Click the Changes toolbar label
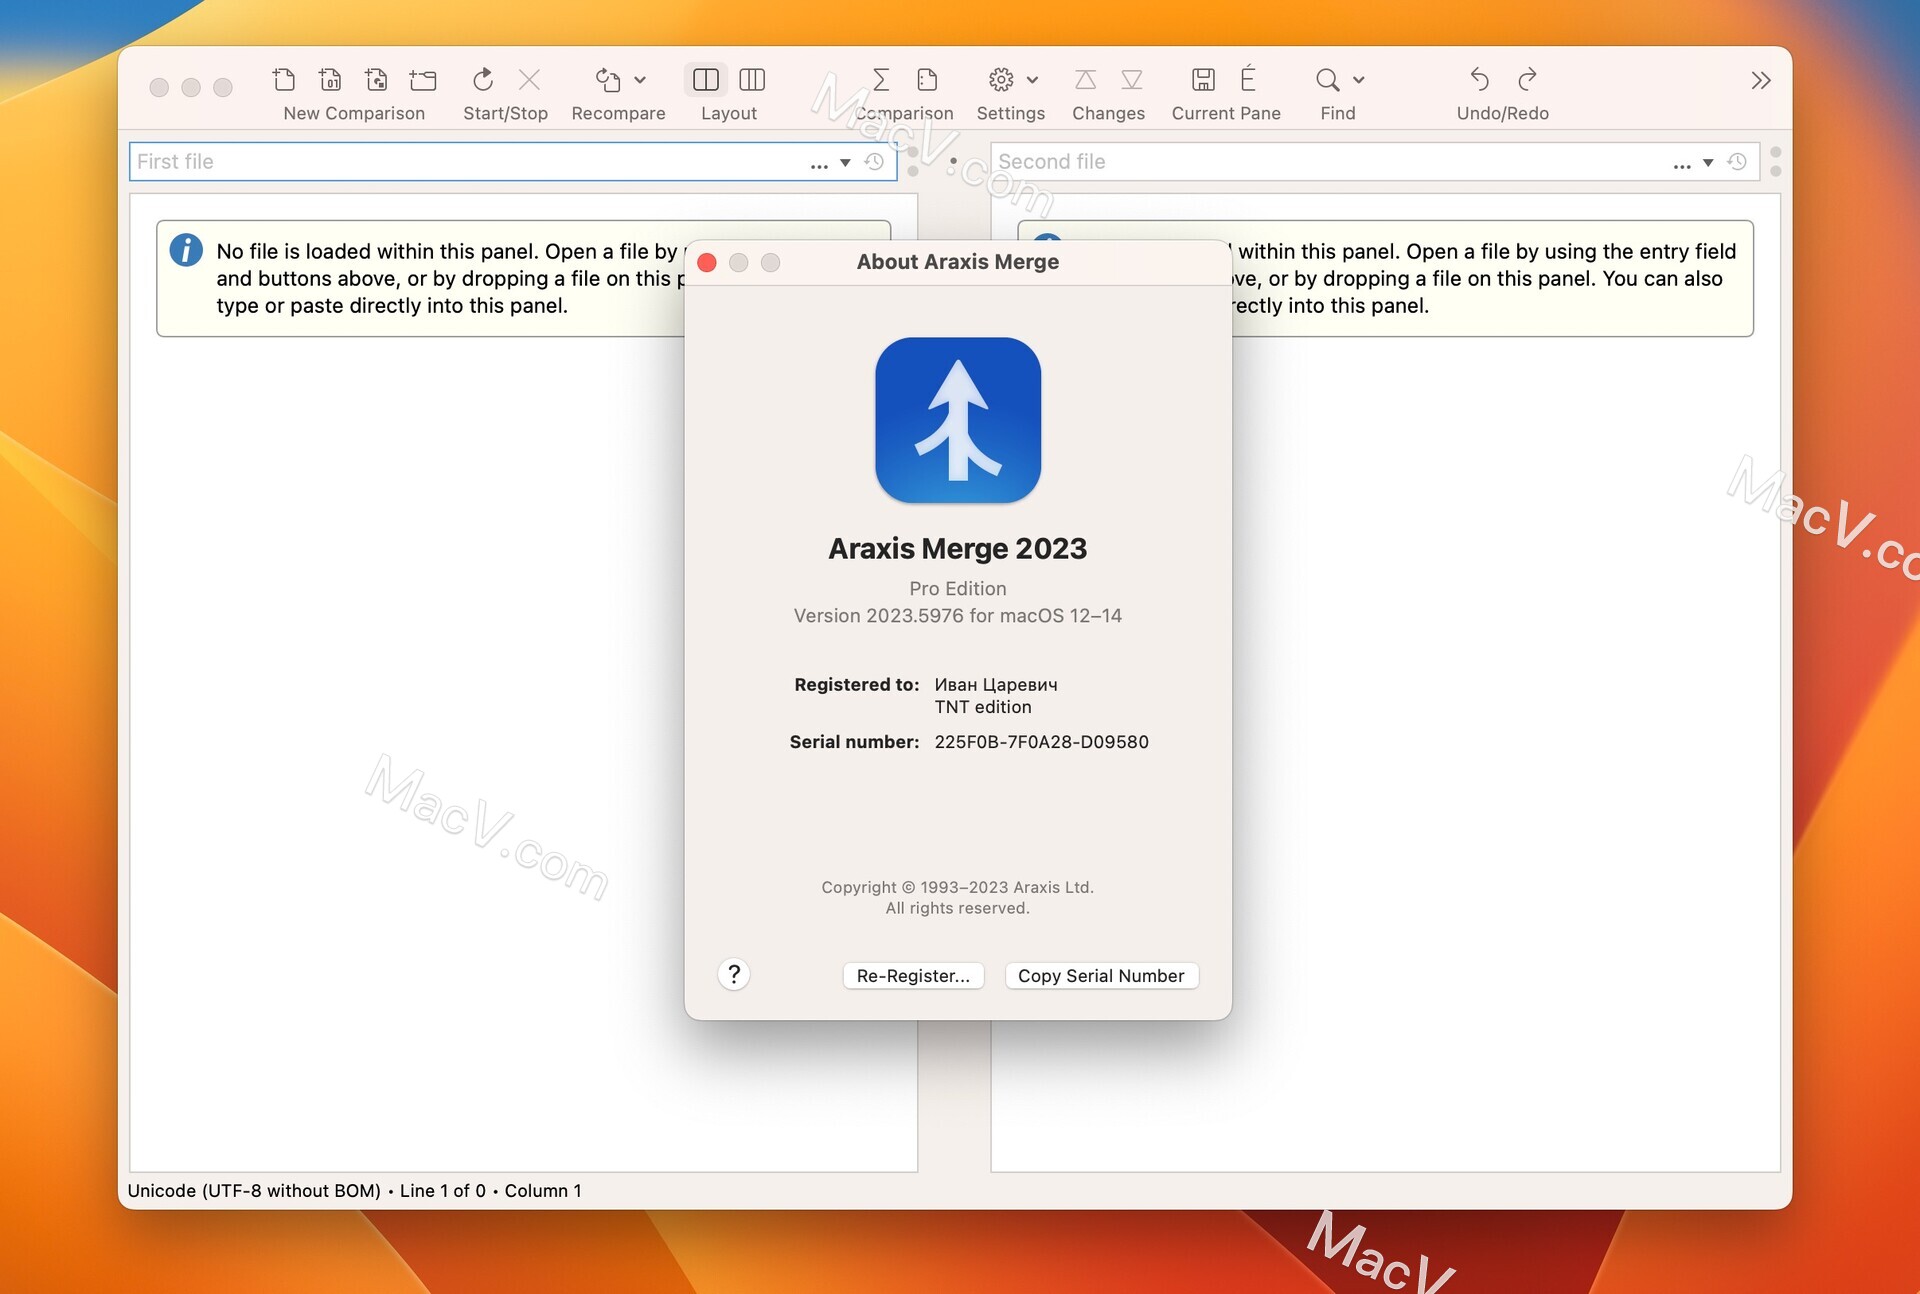The image size is (1920, 1294). 1108,114
